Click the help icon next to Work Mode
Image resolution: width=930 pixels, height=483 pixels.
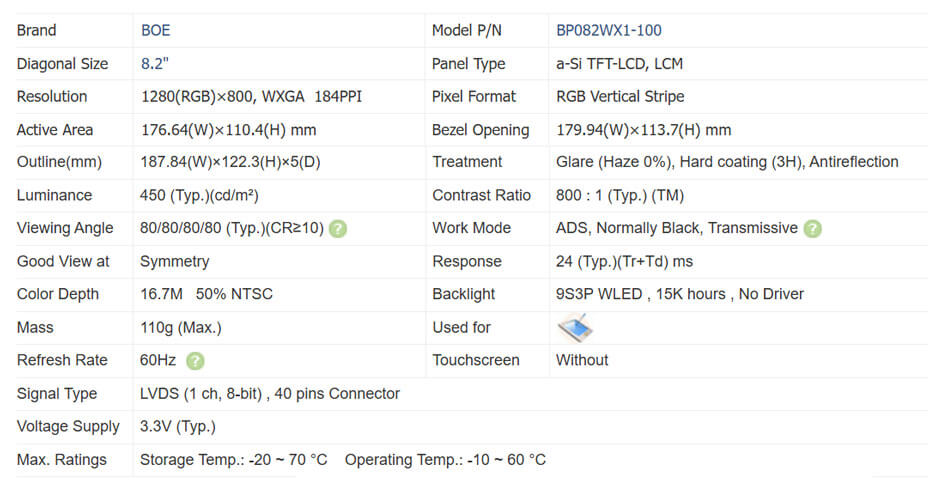[812, 228]
